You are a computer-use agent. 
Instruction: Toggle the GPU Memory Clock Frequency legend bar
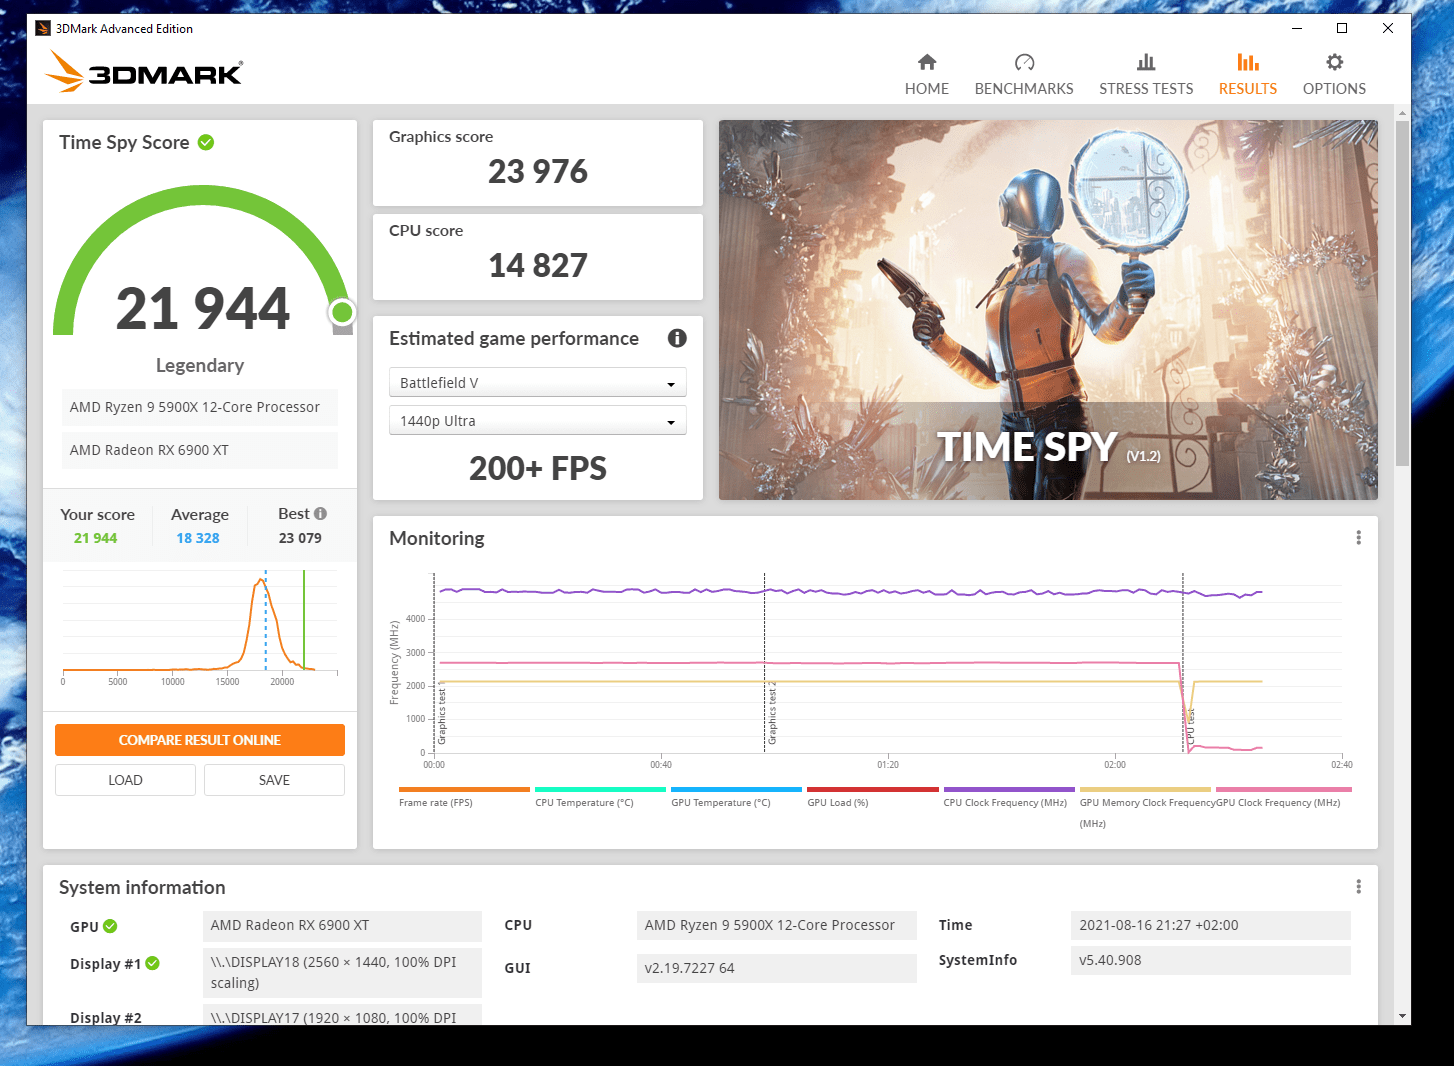(x=1145, y=789)
